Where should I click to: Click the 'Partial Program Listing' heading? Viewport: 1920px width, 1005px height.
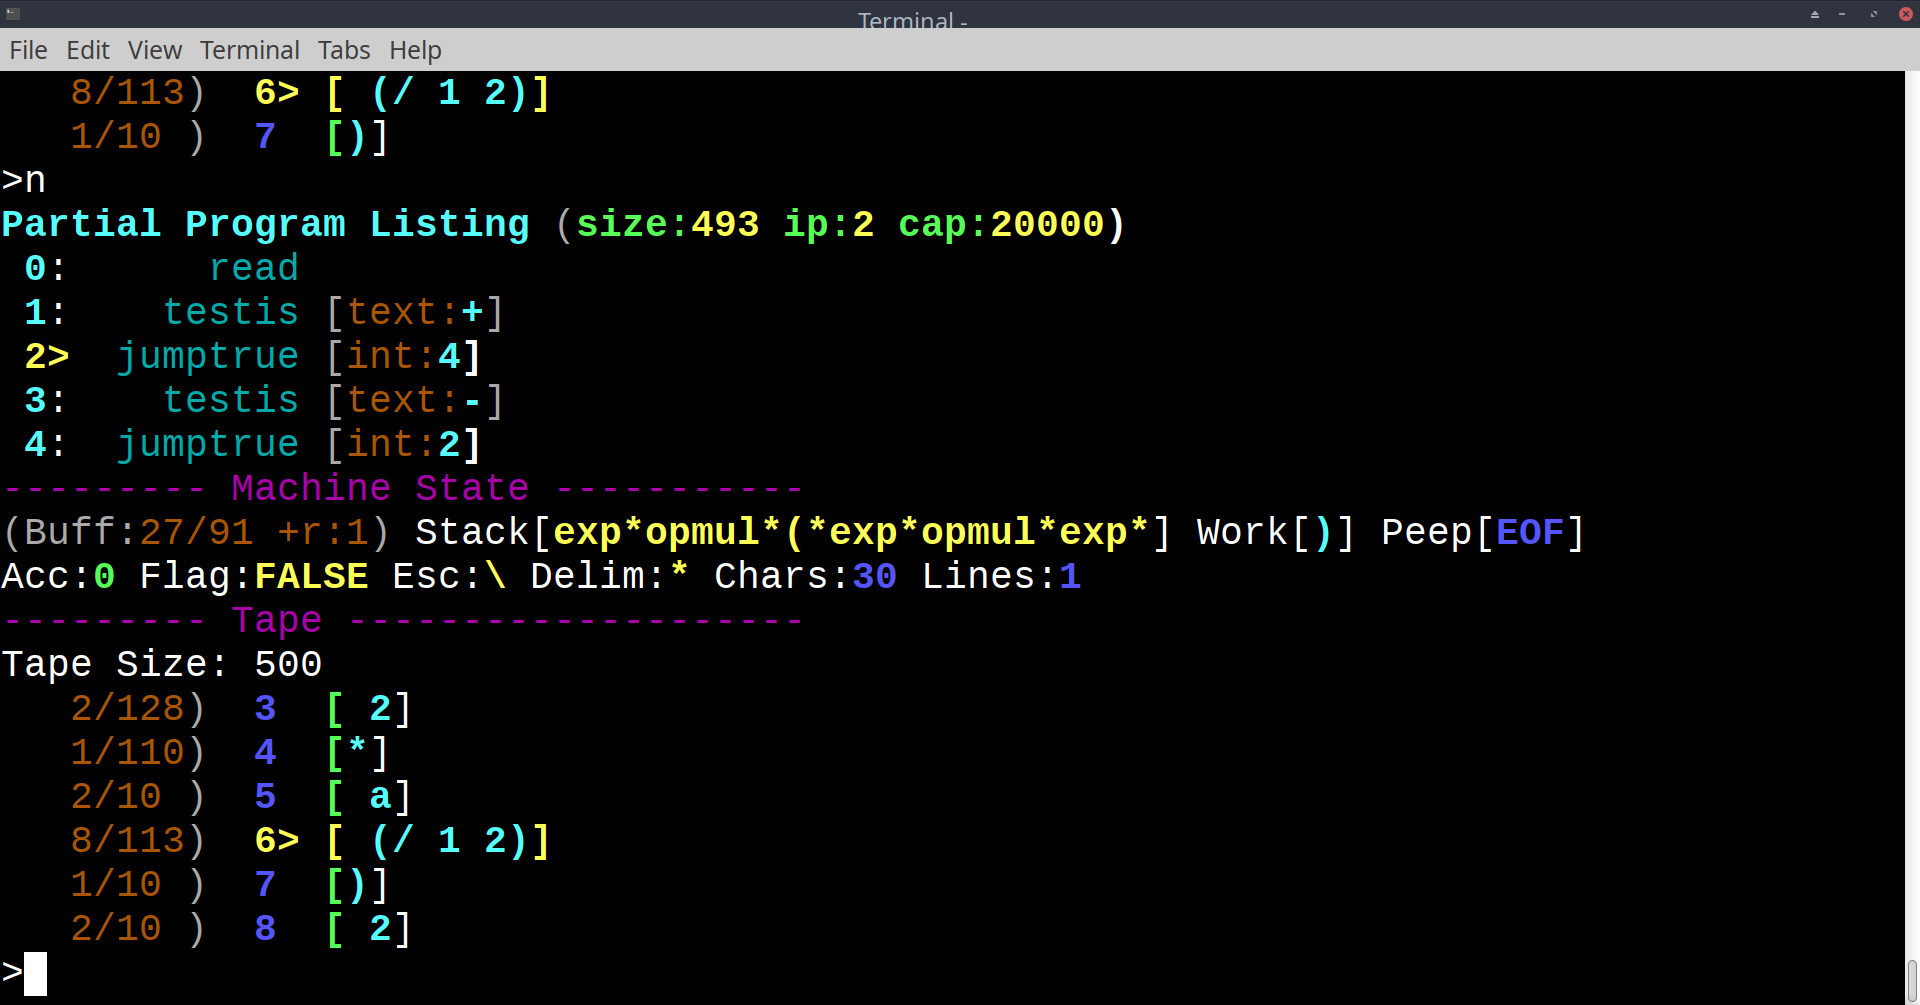(265, 224)
